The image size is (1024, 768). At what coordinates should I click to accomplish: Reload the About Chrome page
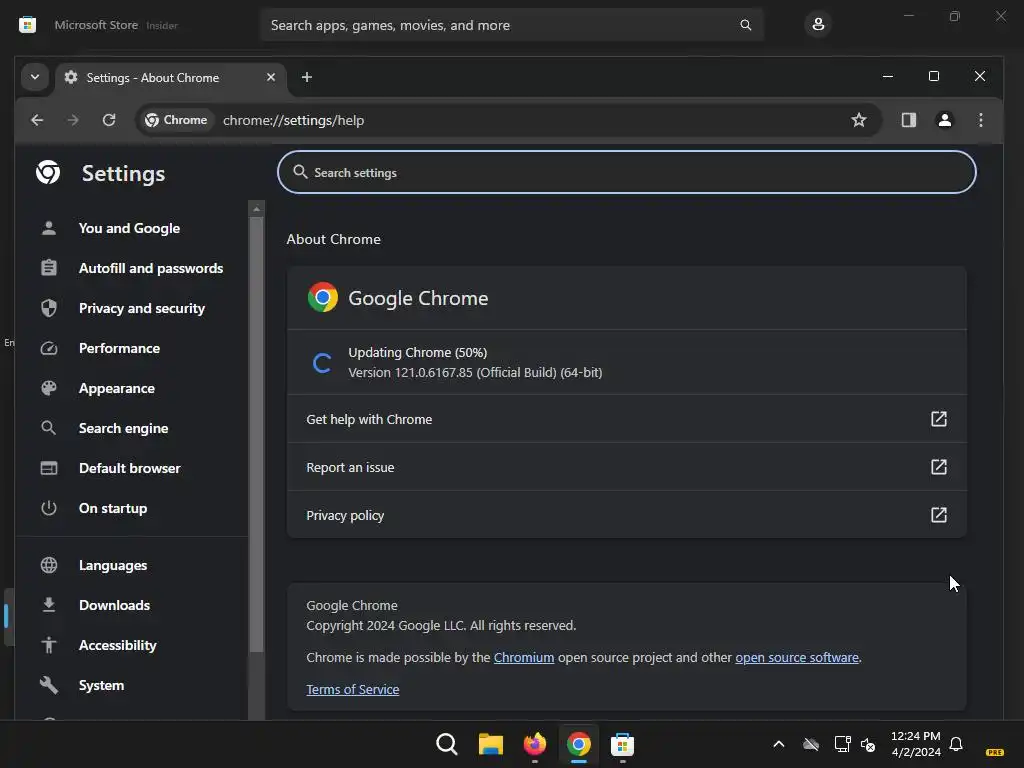pyautogui.click(x=109, y=120)
